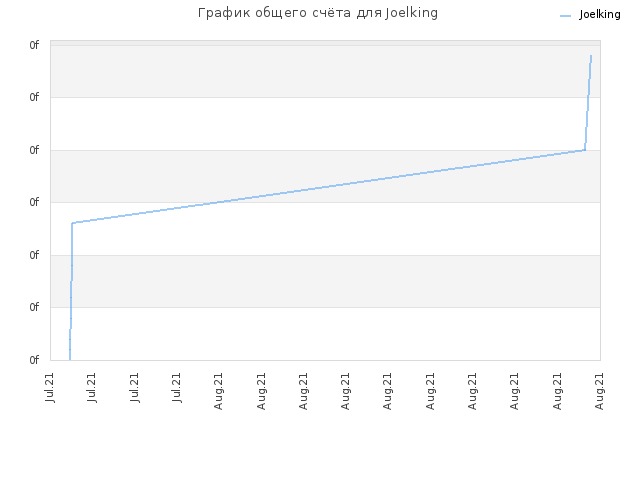The image size is (640, 480).
Task: Click the blue line swatch in the legend
Action: click(x=565, y=16)
